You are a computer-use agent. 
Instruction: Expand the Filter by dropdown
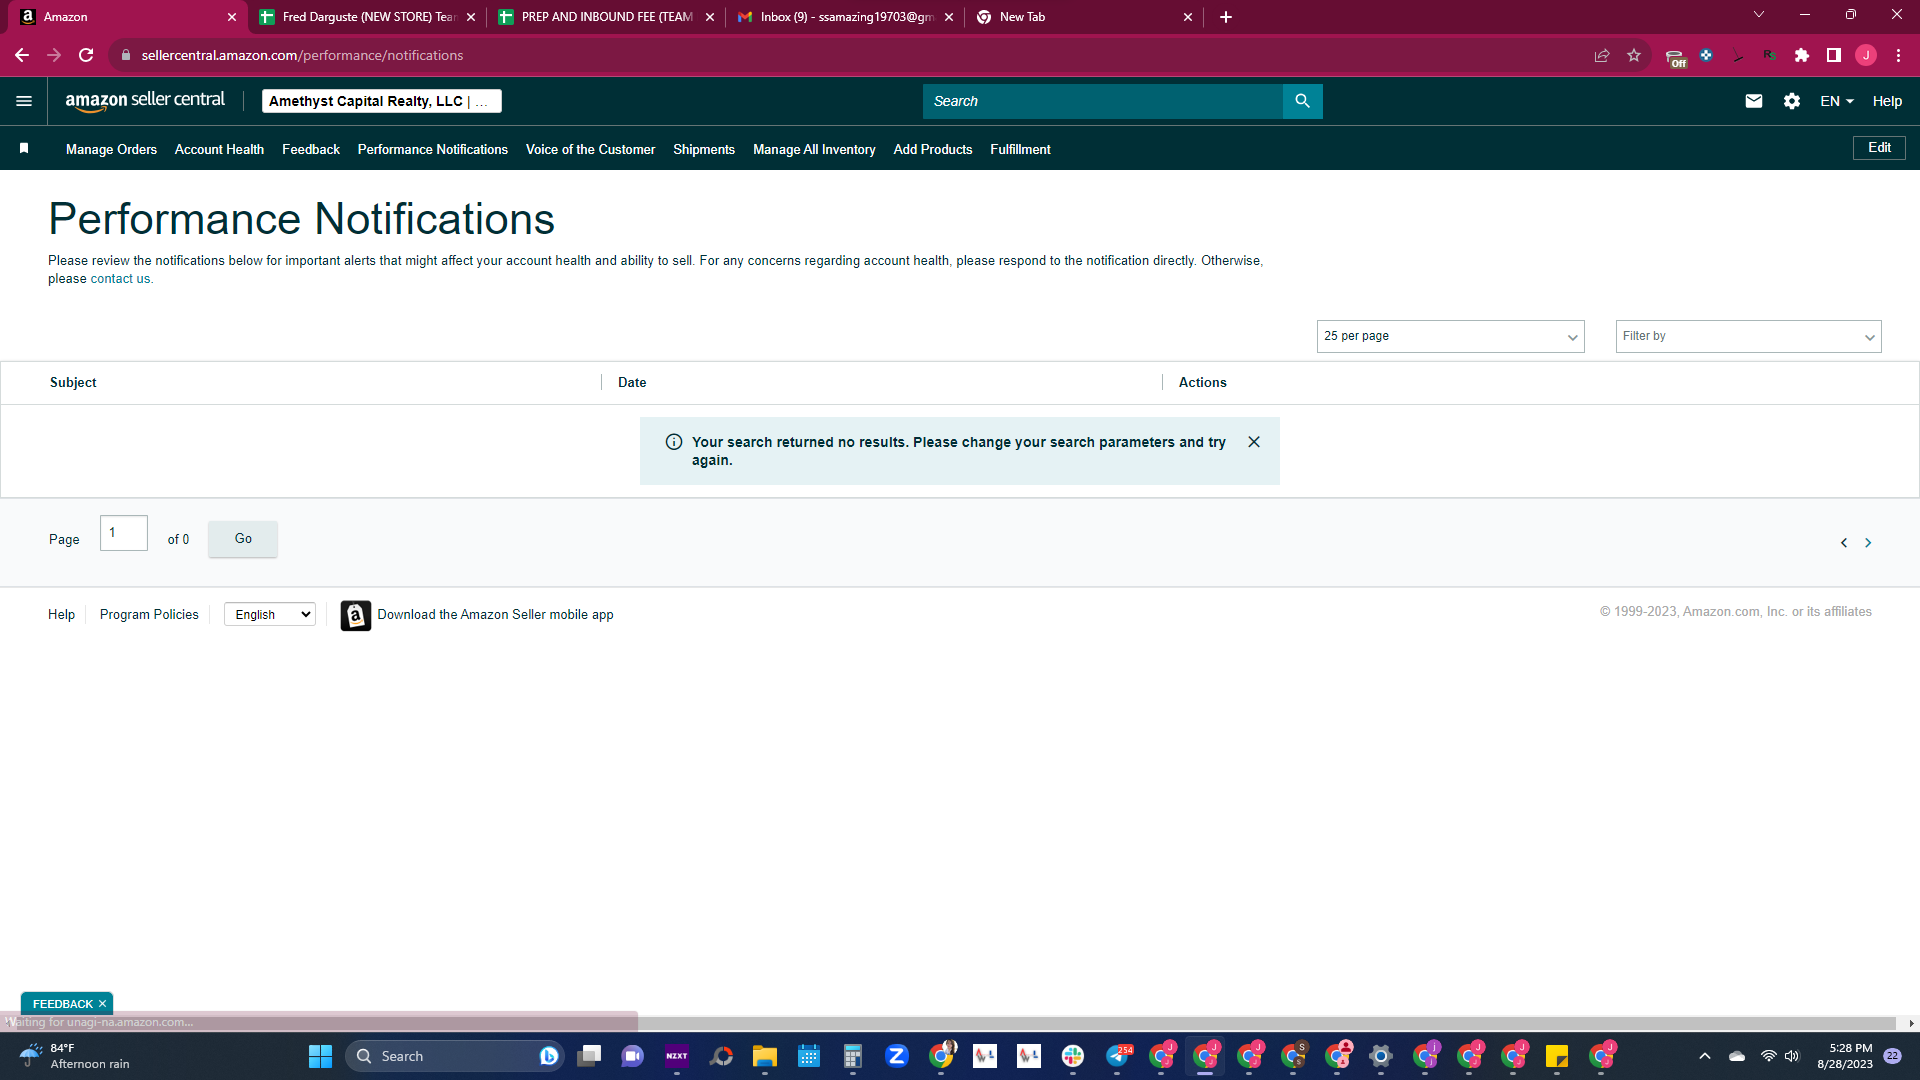(1748, 336)
